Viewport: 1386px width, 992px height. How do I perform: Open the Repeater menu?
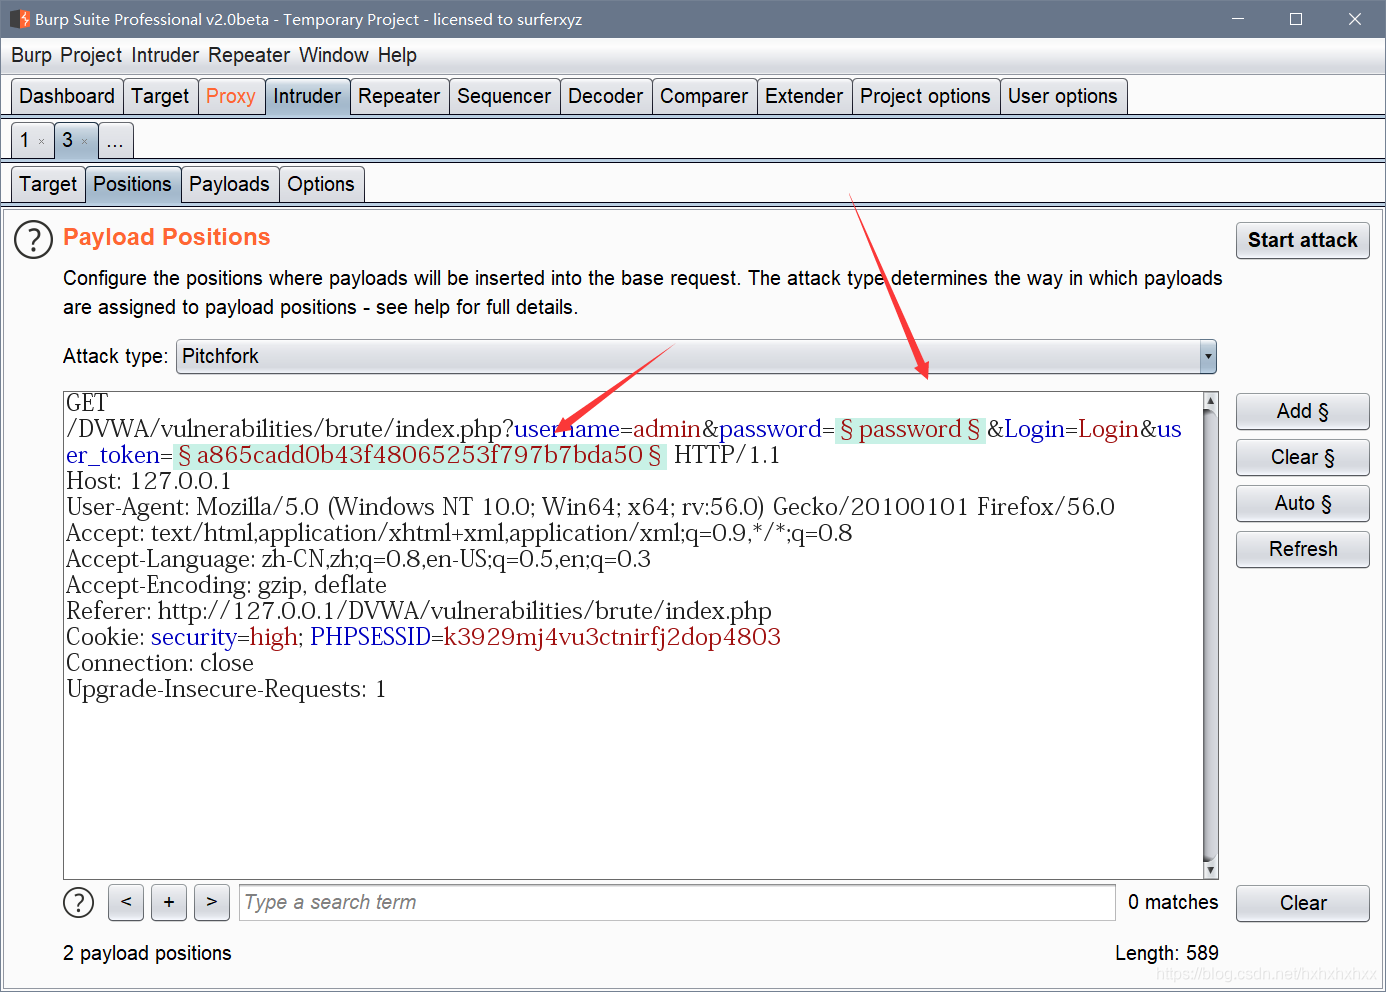249,55
